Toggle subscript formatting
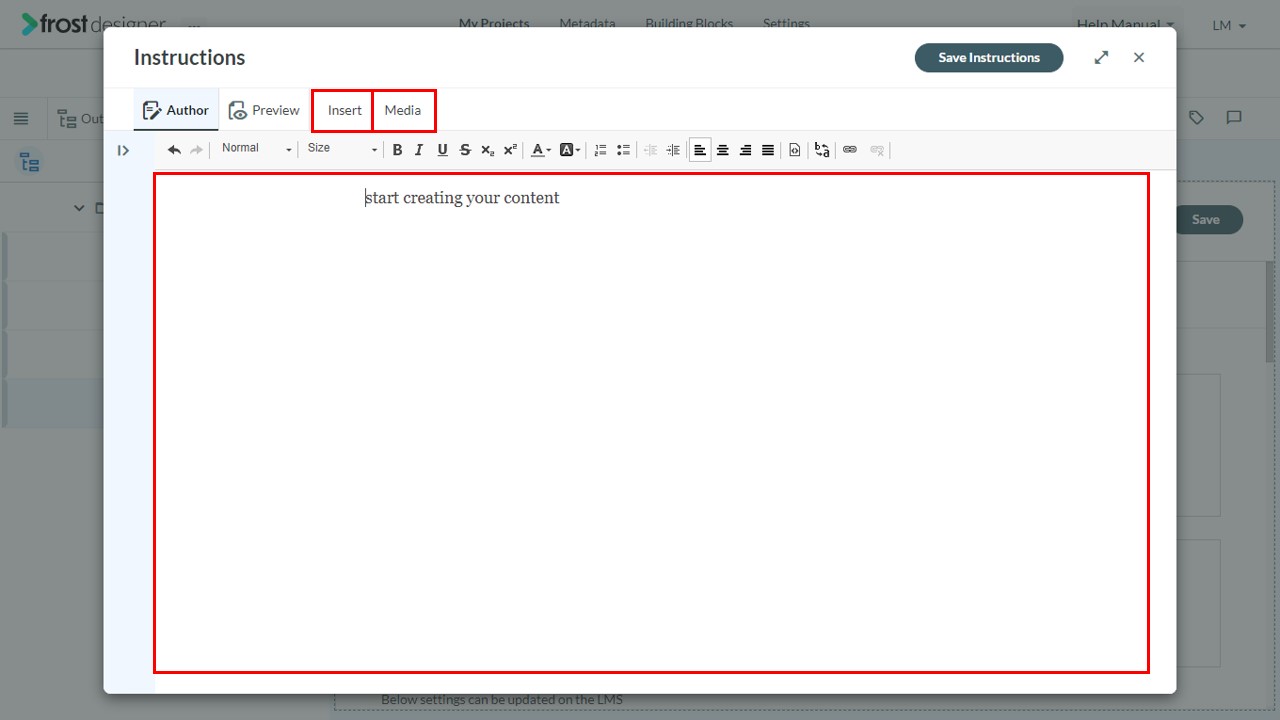Viewport: 1280px width, 720px height. [487, 150]
